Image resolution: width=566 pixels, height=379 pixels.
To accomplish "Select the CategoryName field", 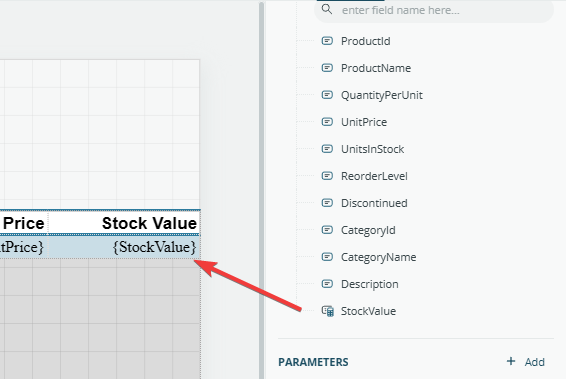I will click(378, 257).
